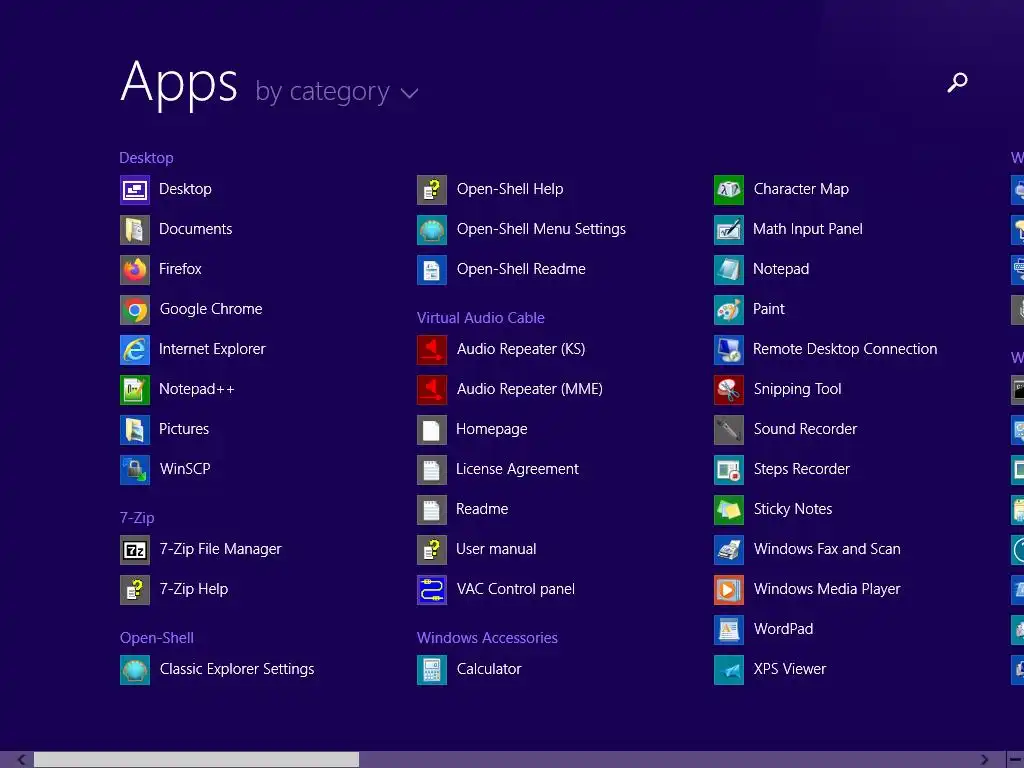
Task: Open the Windows Fax and Scan icon
Action: pyautogui.click(x=729, y=550)
